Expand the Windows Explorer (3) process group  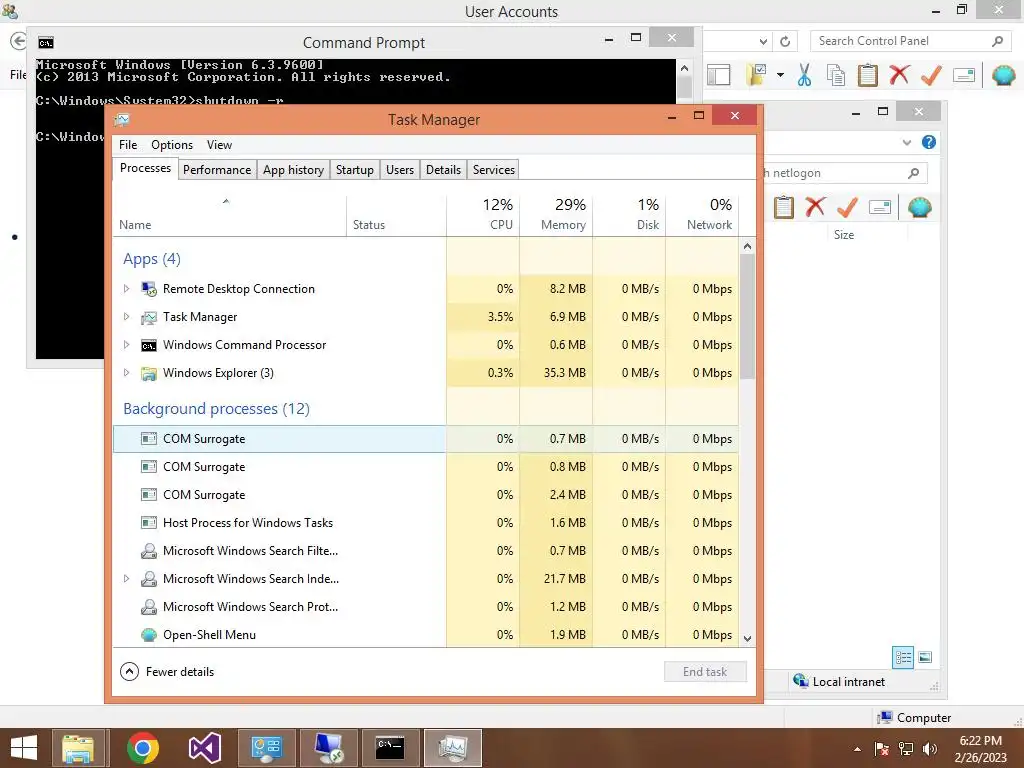[127, 372]
